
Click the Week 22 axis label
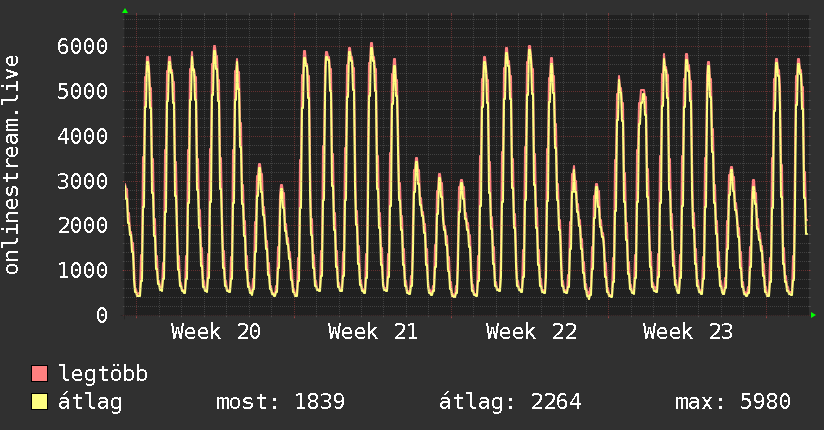(x=531, y=332)
